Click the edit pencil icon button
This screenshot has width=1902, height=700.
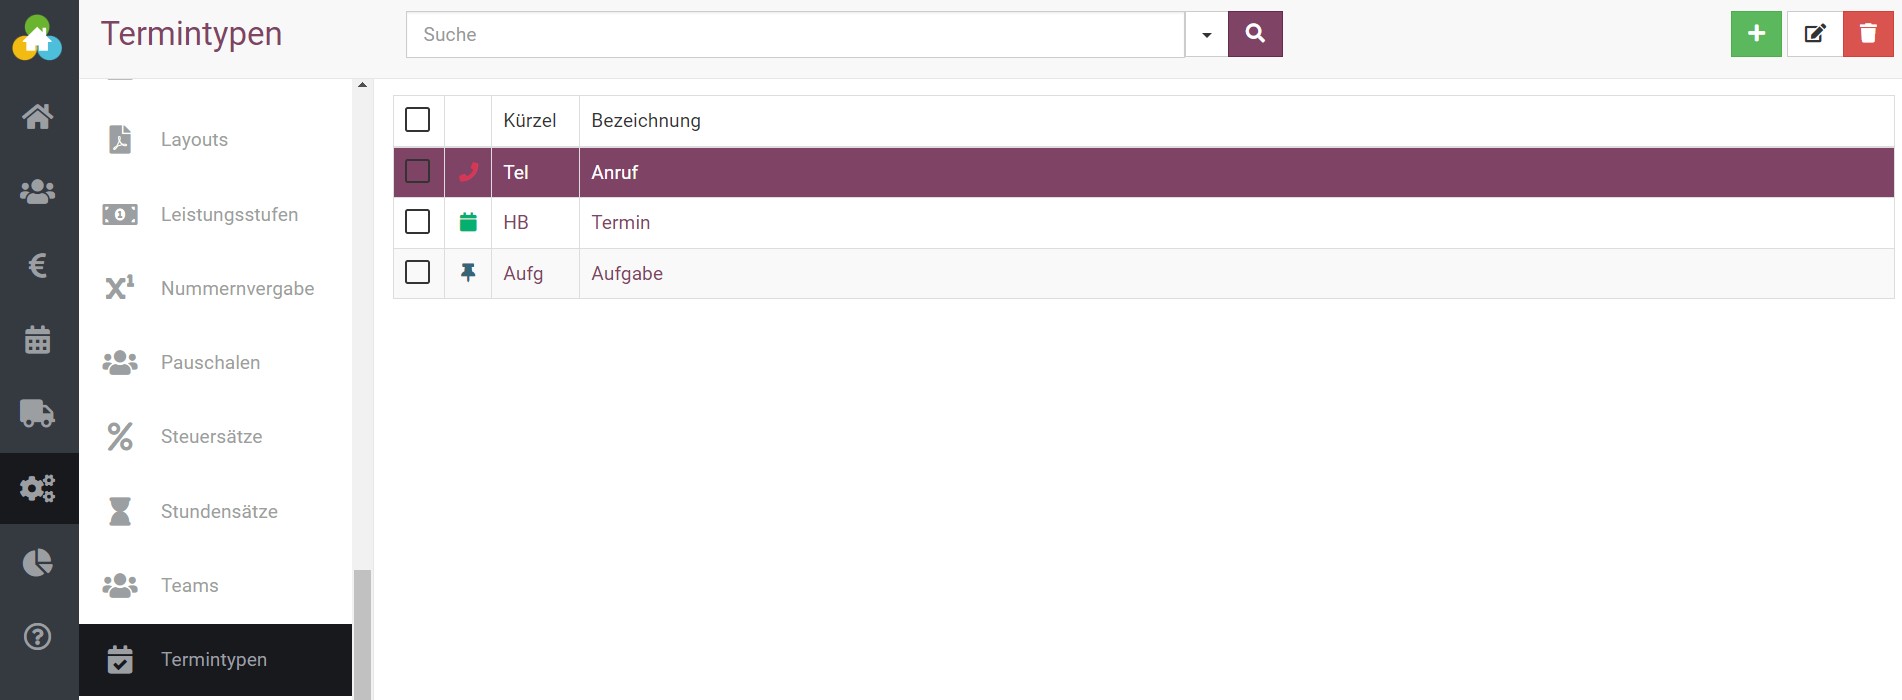[x=1814, y=34]
